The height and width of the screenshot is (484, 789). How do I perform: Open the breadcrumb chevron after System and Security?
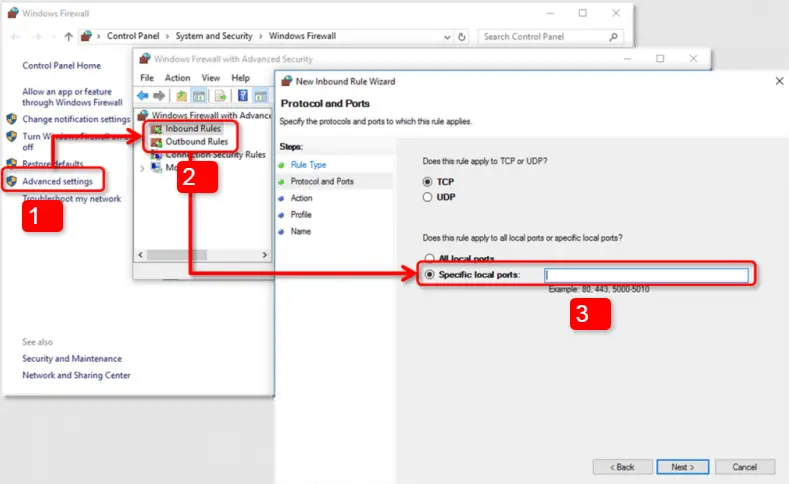[x=261, y=36]
